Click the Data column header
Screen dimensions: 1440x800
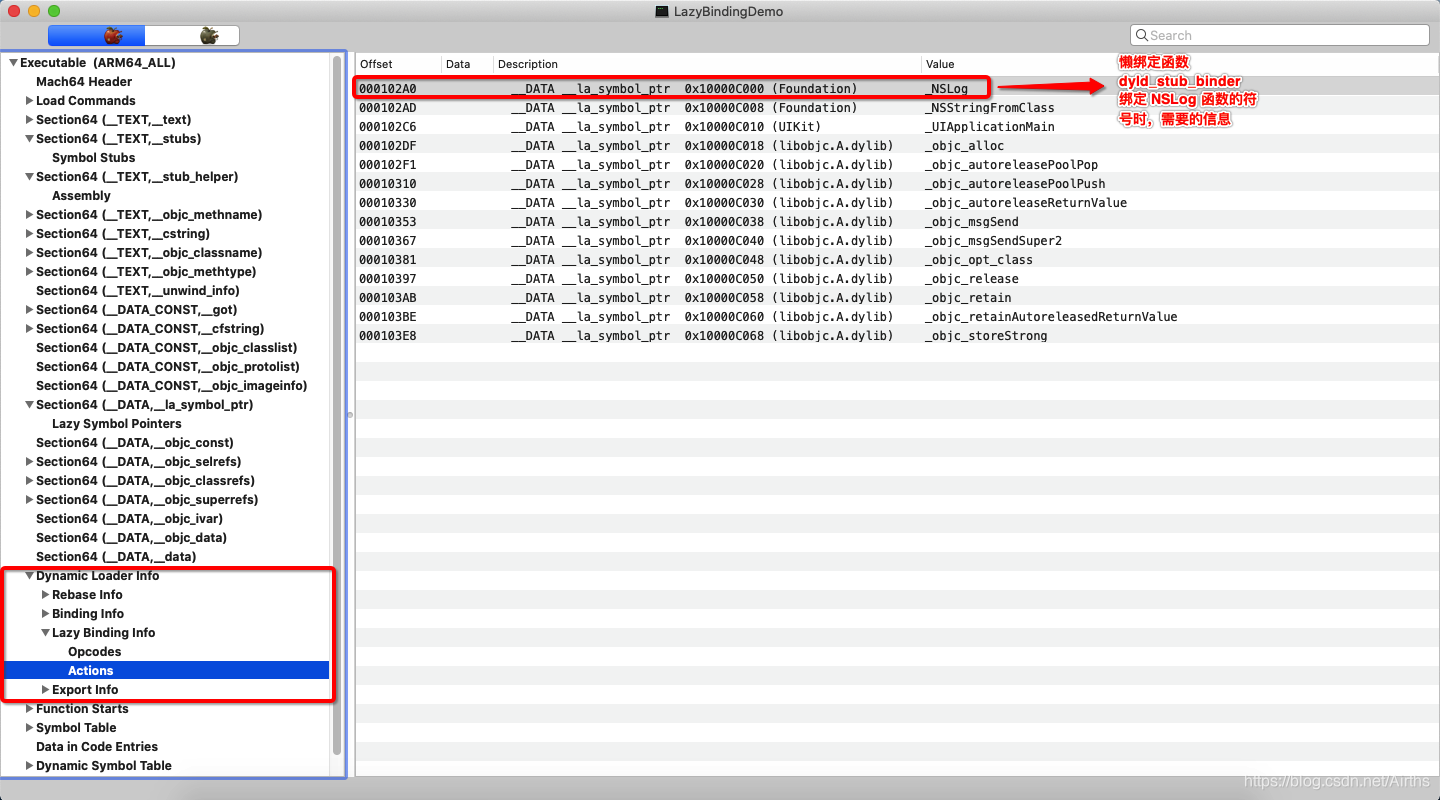click(x=467, y=64)
